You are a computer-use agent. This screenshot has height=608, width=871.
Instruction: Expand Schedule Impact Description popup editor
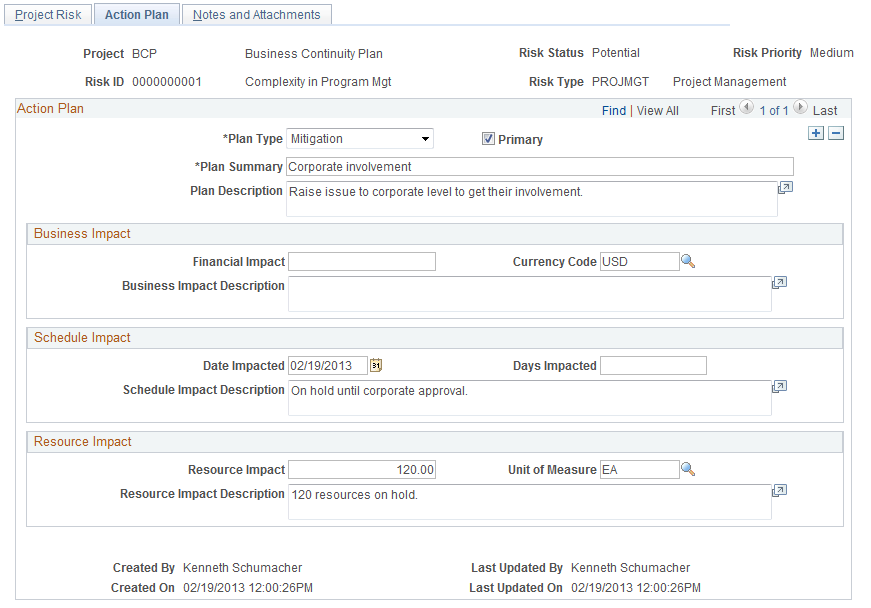[x=779, y=386]
